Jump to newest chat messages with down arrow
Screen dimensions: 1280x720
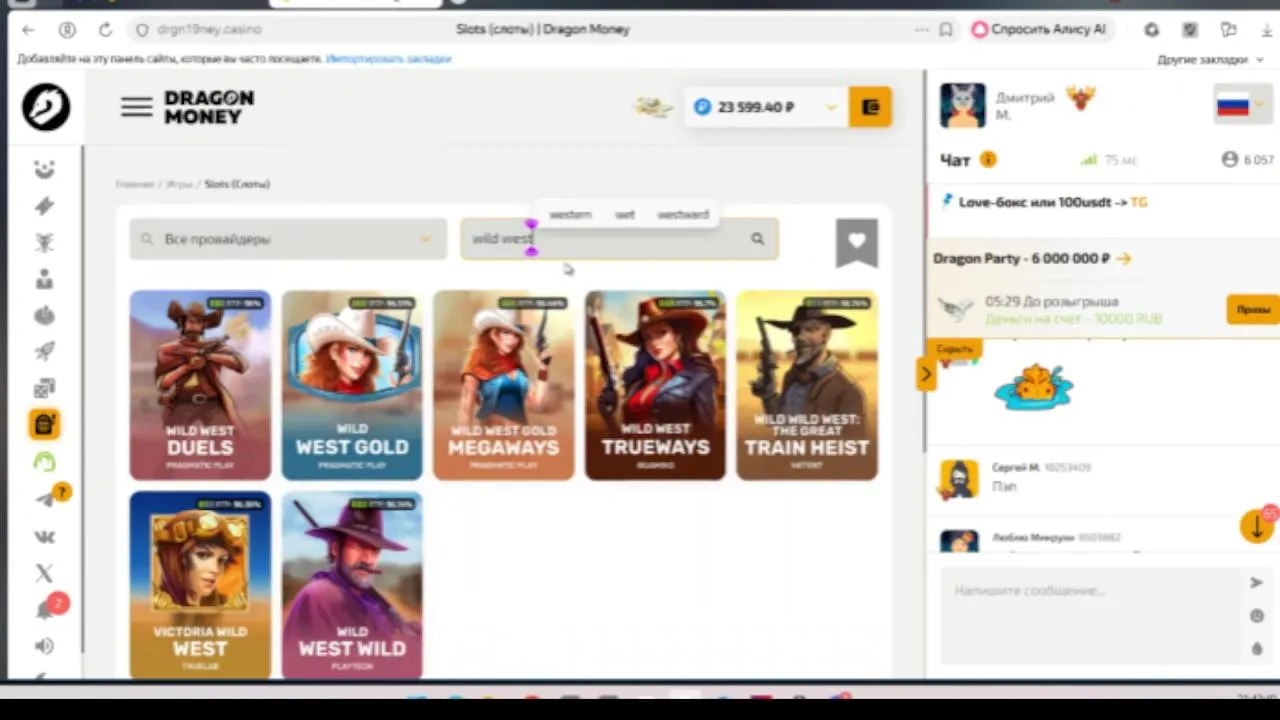point(1256,526)
